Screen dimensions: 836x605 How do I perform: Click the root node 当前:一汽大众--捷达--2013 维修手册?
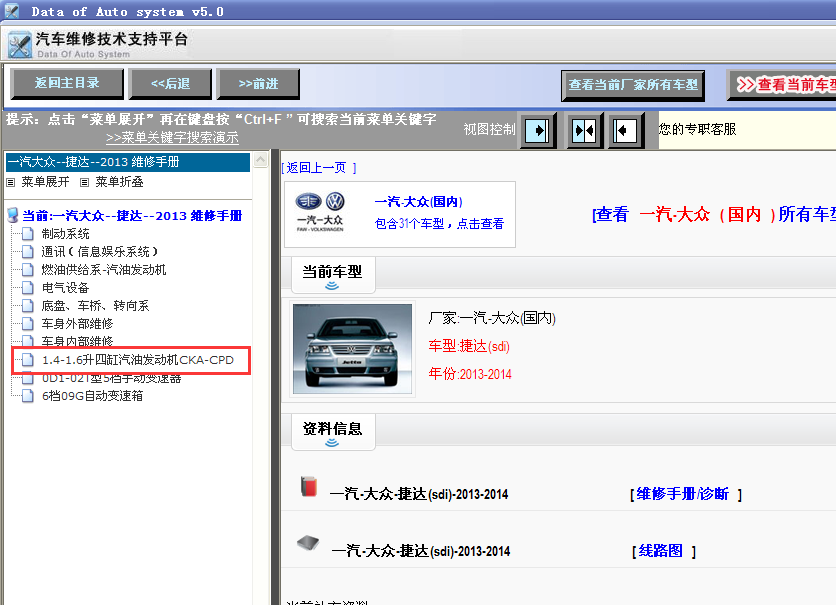pos(132,215)
